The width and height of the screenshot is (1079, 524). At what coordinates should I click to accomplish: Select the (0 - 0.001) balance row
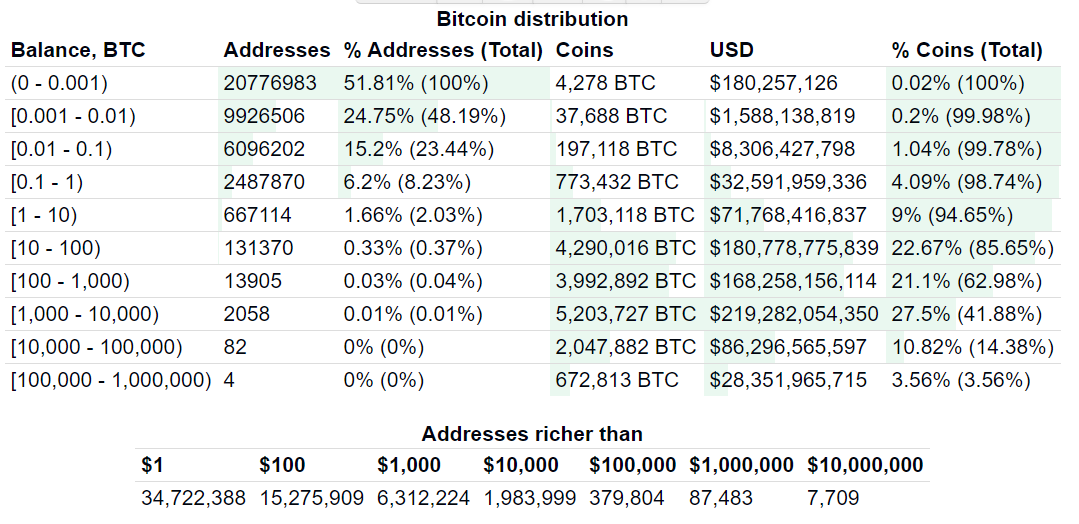click(533, 83)
